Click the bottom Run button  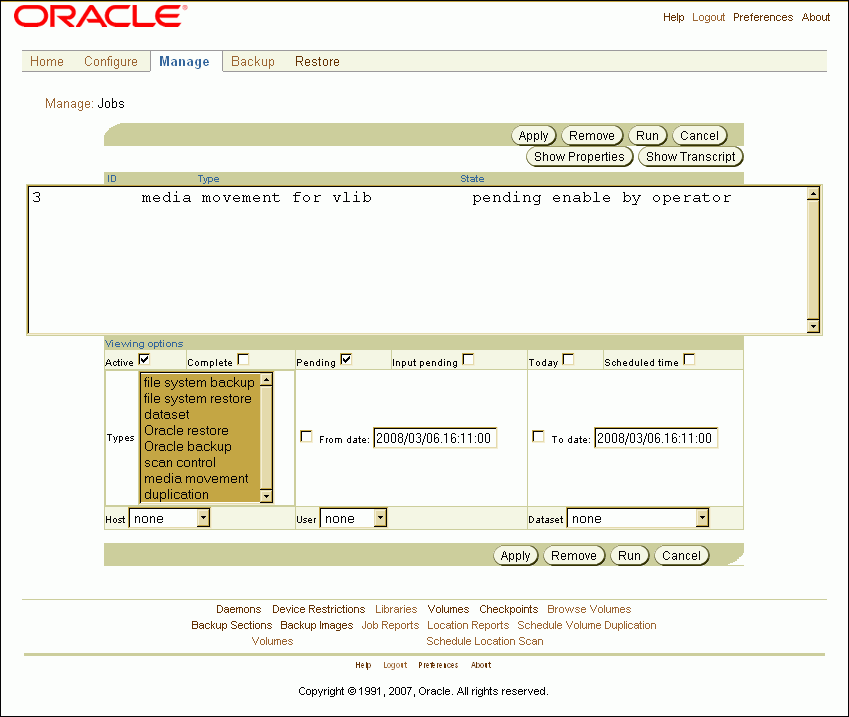630,556
